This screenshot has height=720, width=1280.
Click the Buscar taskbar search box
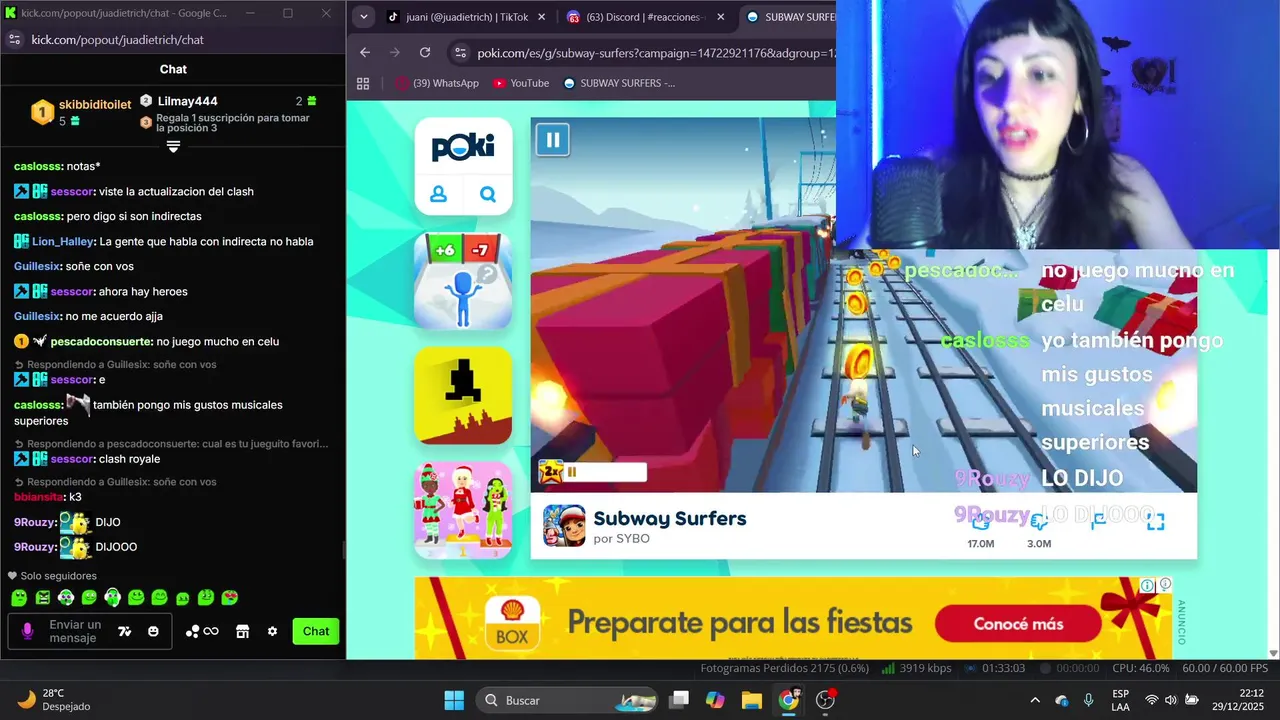[566, 700]
